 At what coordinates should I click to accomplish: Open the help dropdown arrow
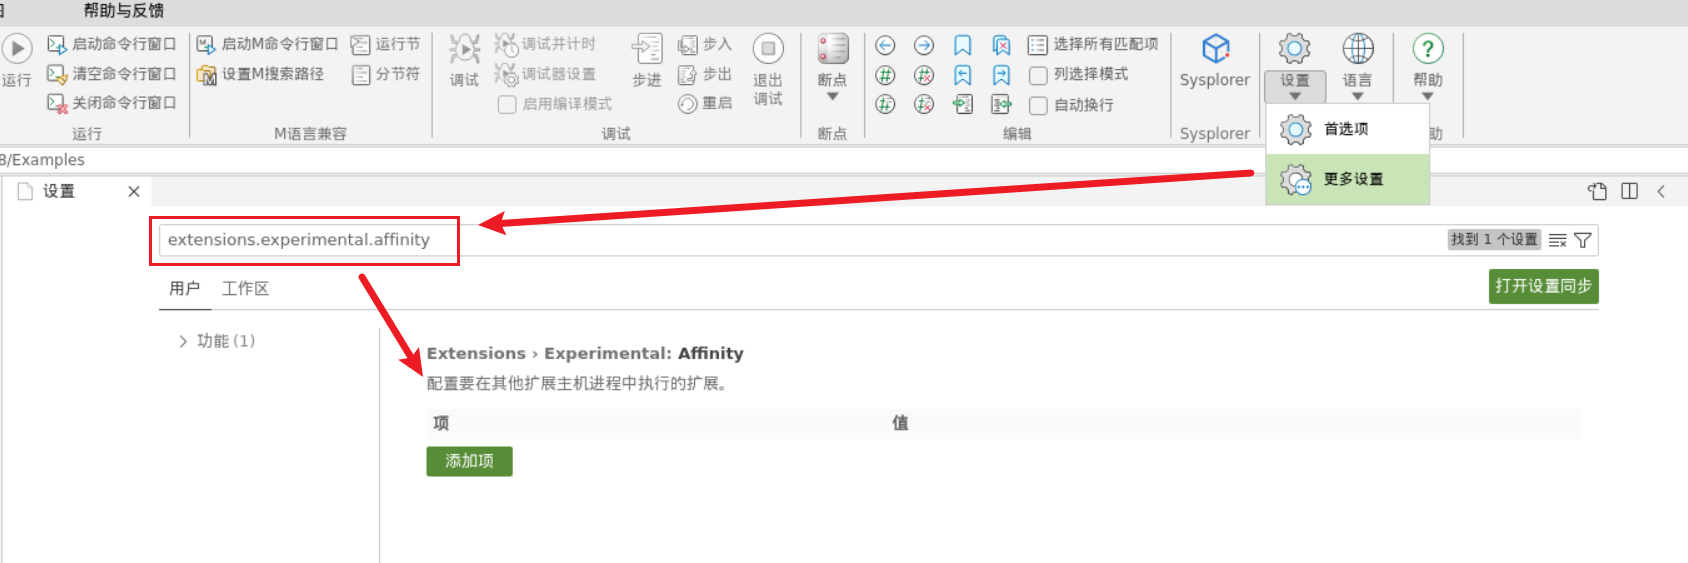click(x=1427, y=97)
